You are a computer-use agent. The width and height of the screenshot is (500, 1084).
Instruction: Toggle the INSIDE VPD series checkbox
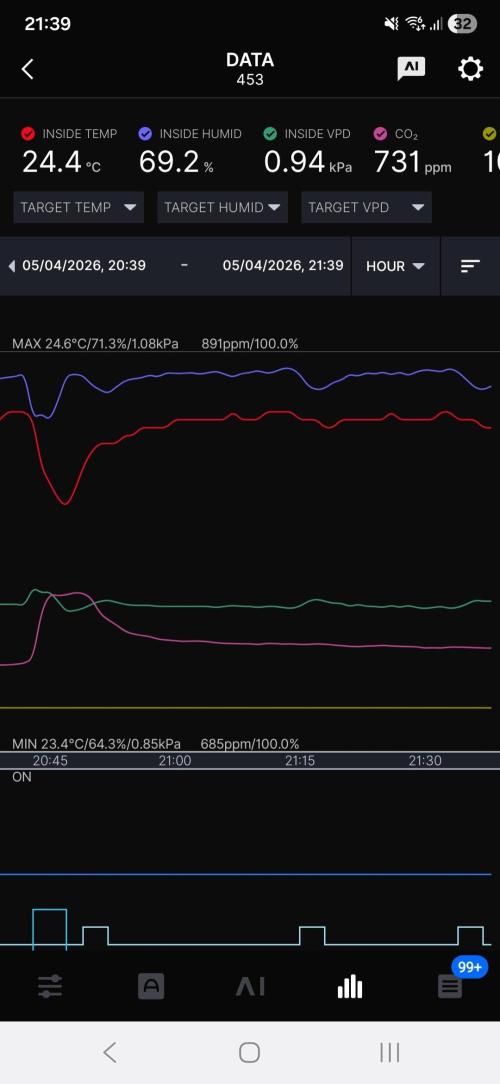click(x=270, y=133)
